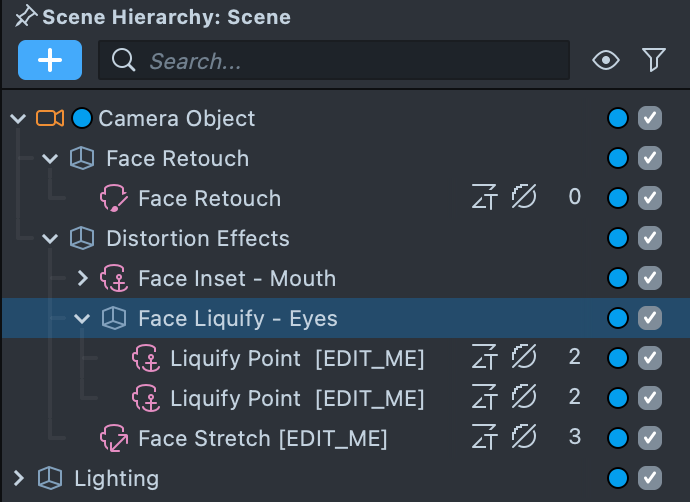The height and width of the screenshot is (502, 690).
Task: Click the pin icon beside Scene Hierarchy
Action: (x=25, y=16)
